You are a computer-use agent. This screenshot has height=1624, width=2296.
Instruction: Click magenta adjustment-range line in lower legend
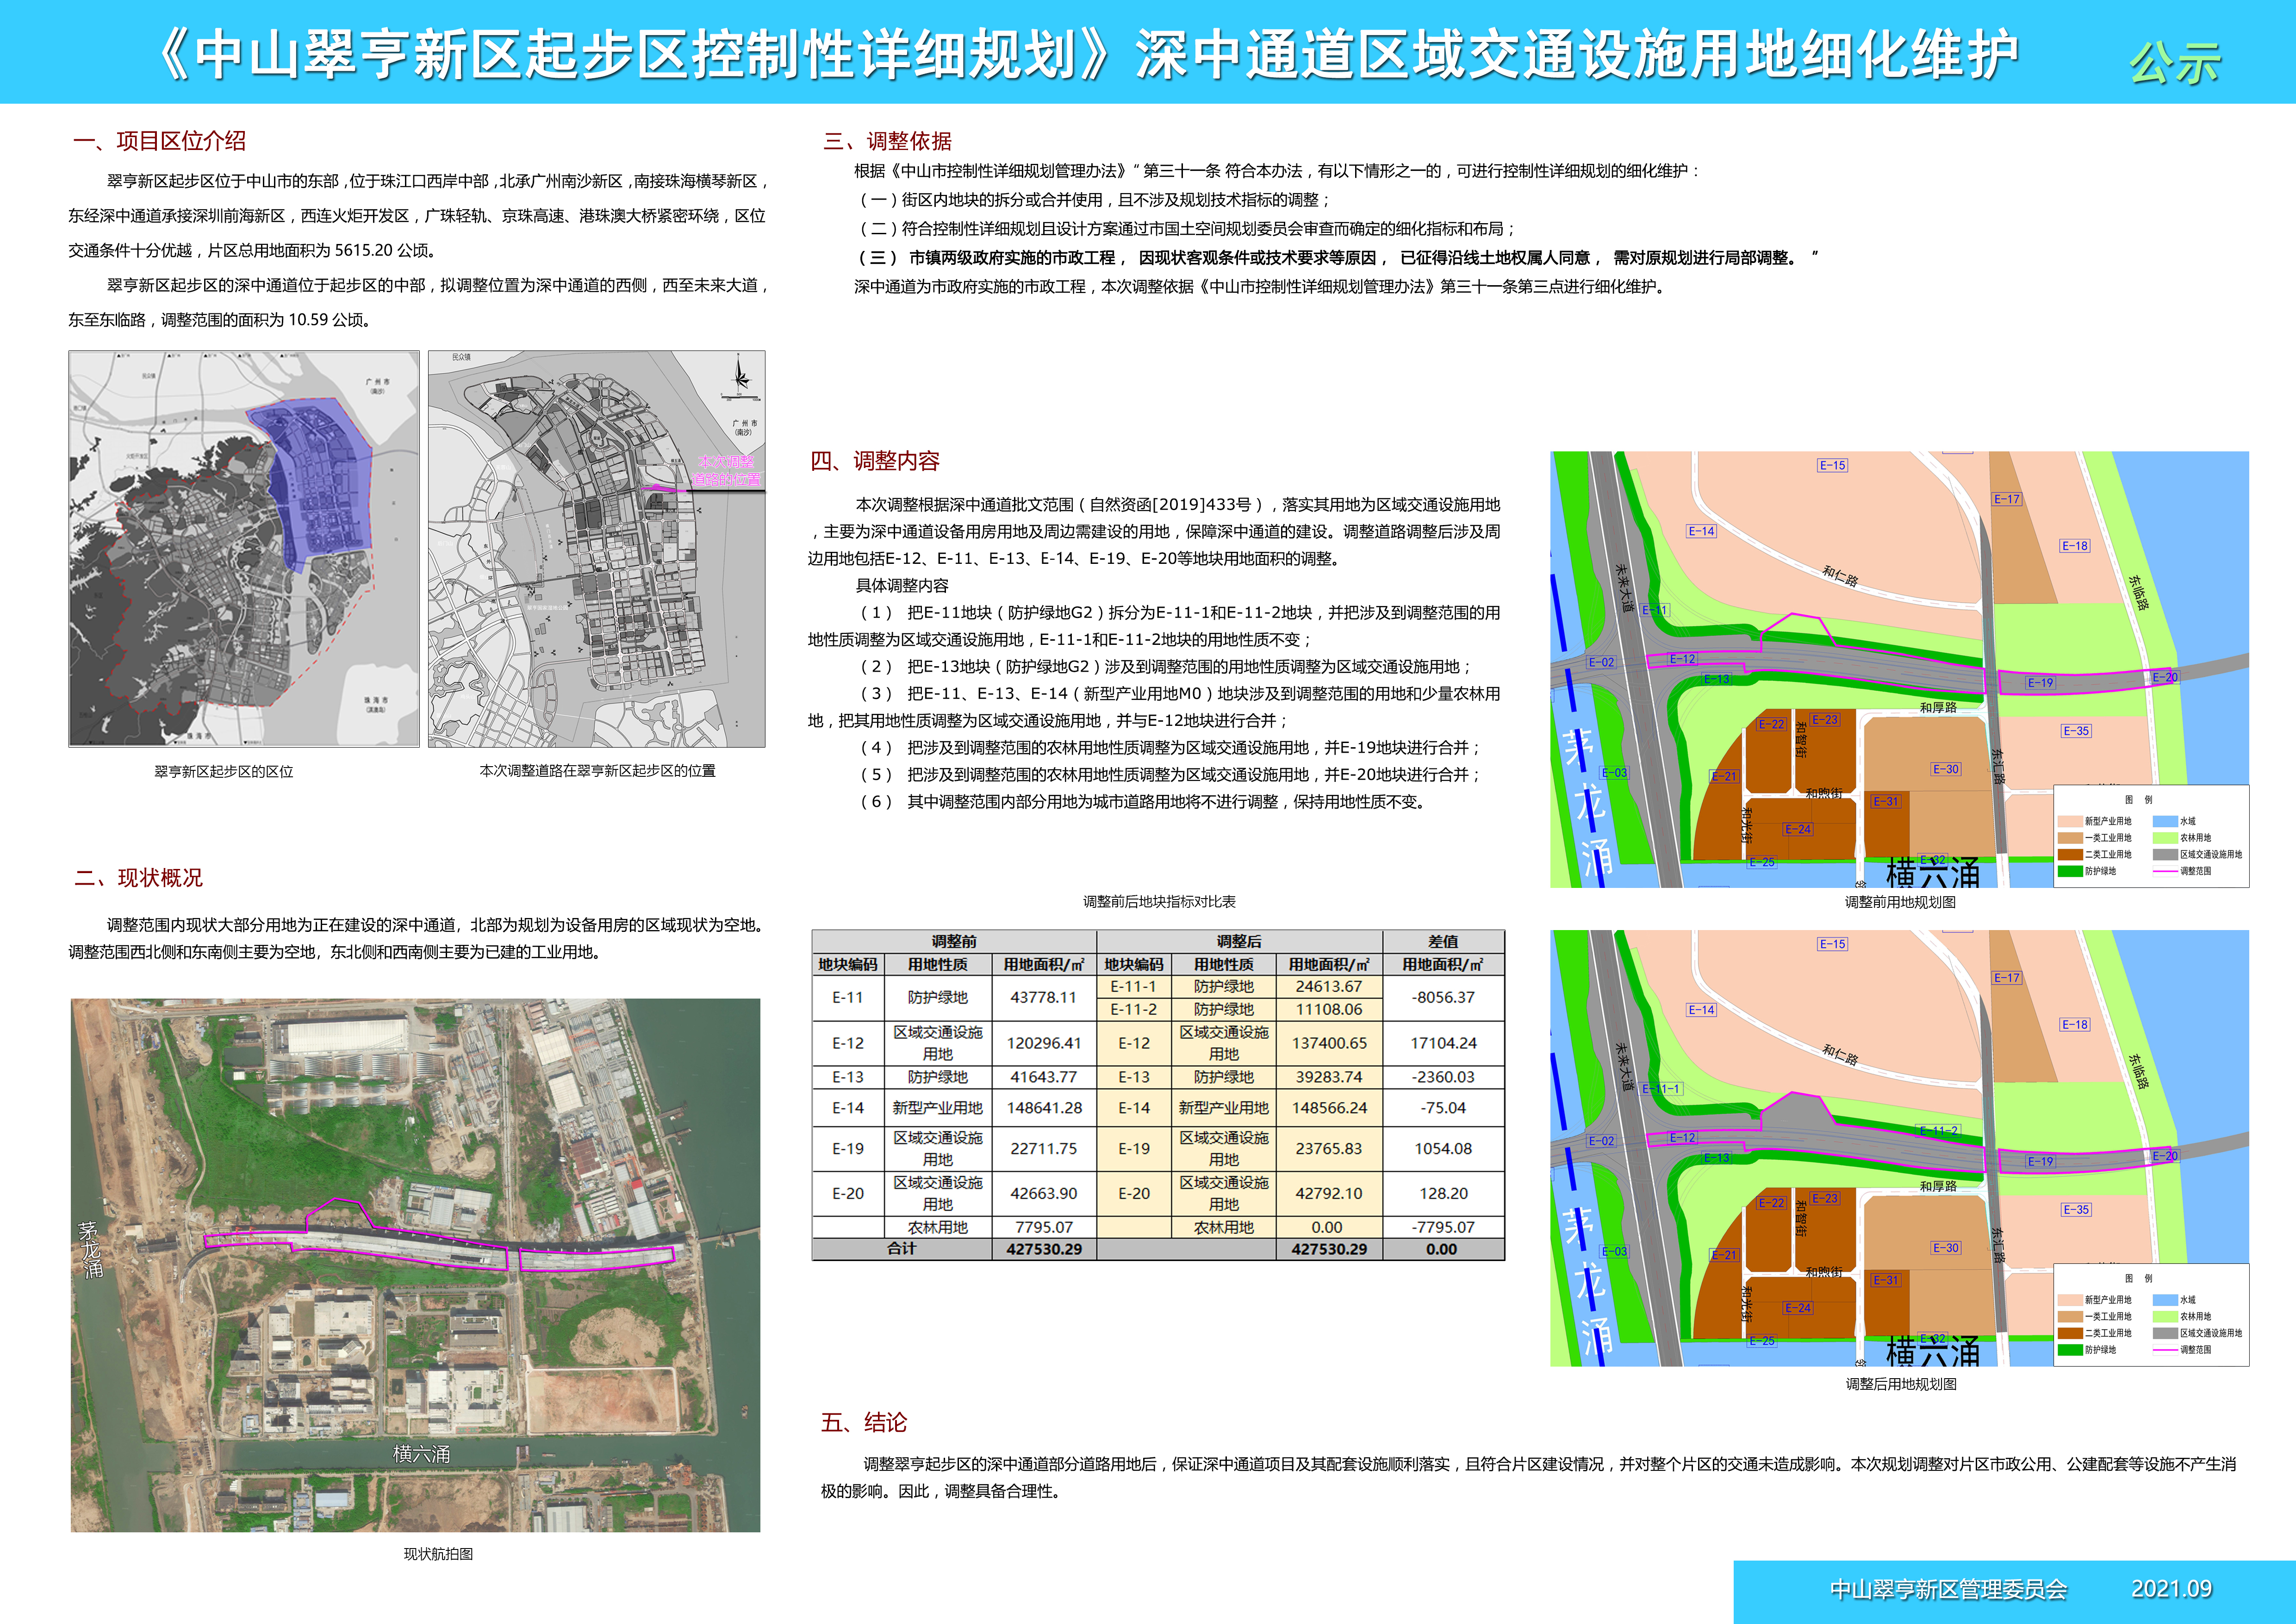click(x=2165, y=1350)
